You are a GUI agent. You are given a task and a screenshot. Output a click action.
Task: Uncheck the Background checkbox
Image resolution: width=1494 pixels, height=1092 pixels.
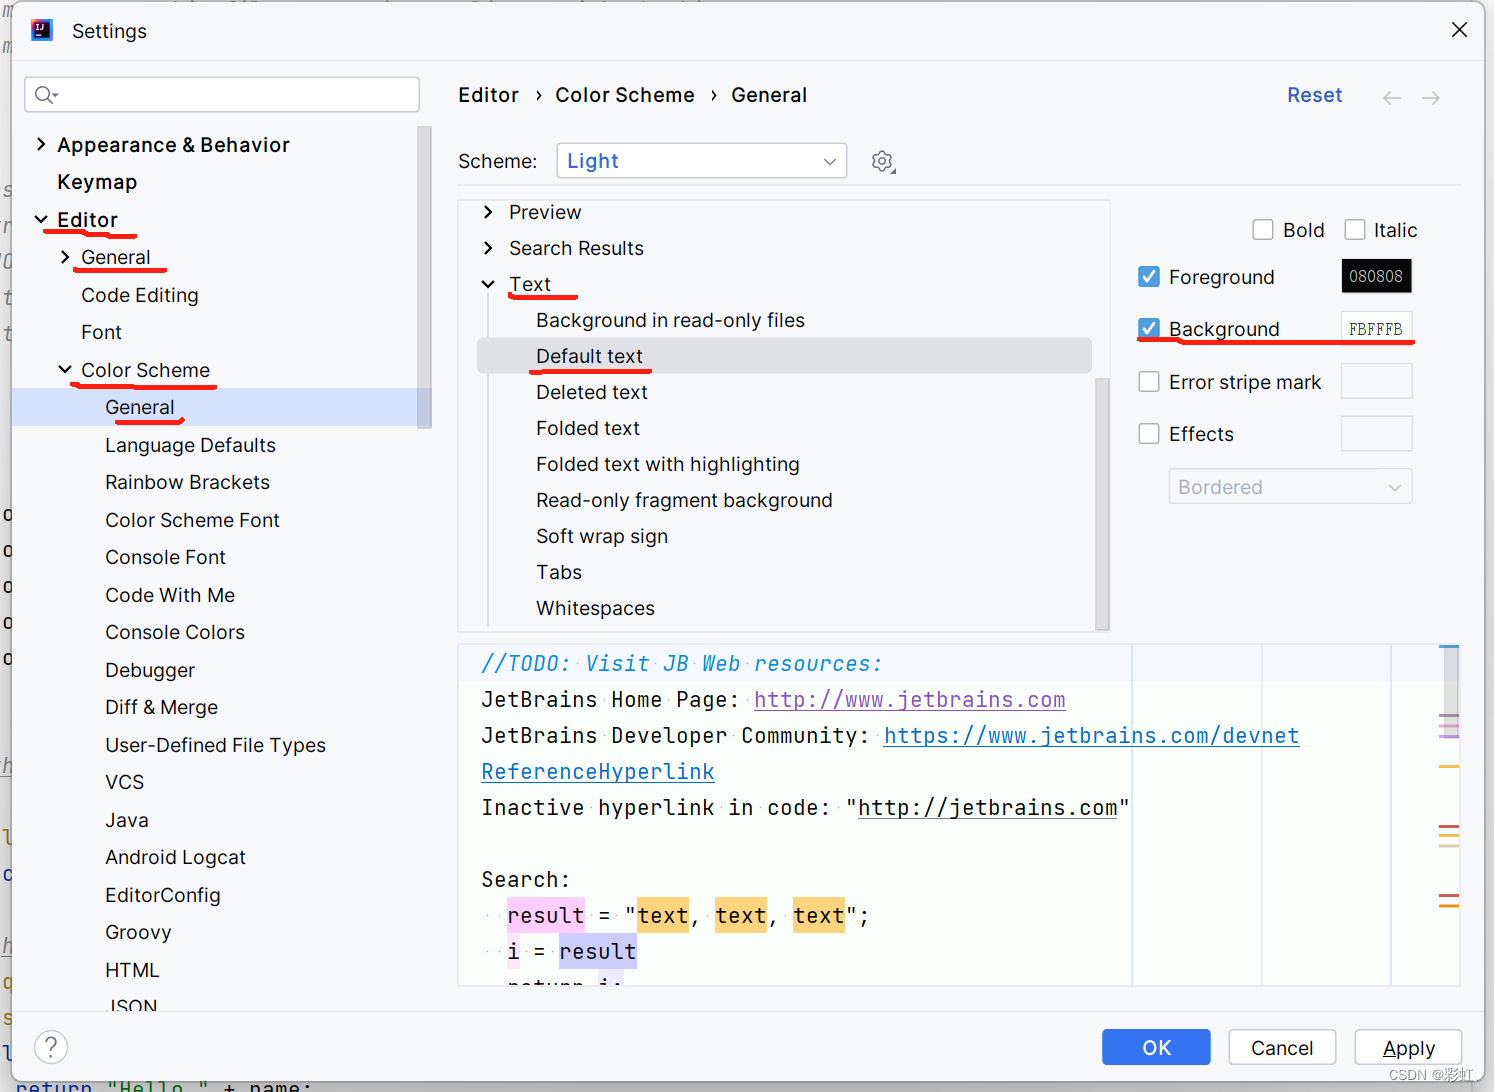1149,329
